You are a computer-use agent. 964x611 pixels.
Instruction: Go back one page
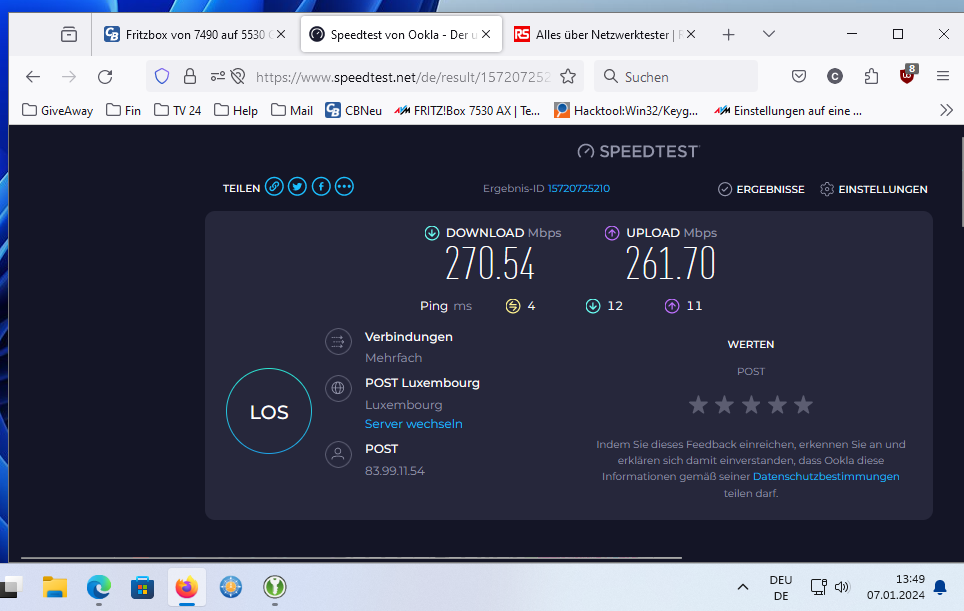click(33, 77)
